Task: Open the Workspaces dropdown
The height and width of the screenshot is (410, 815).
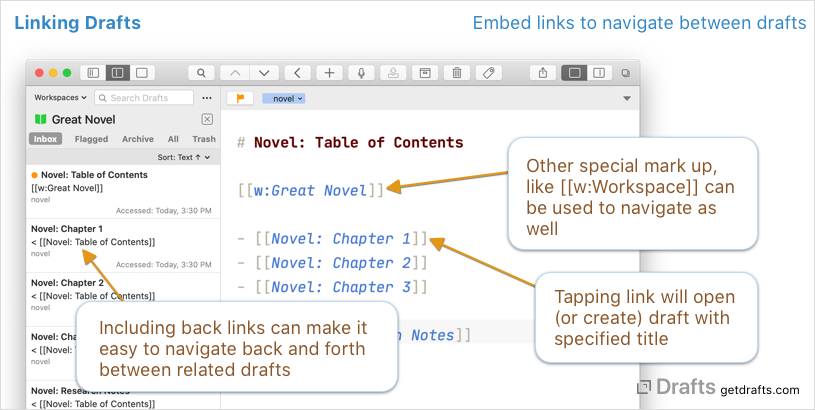Action: click(x=62, y=98)
